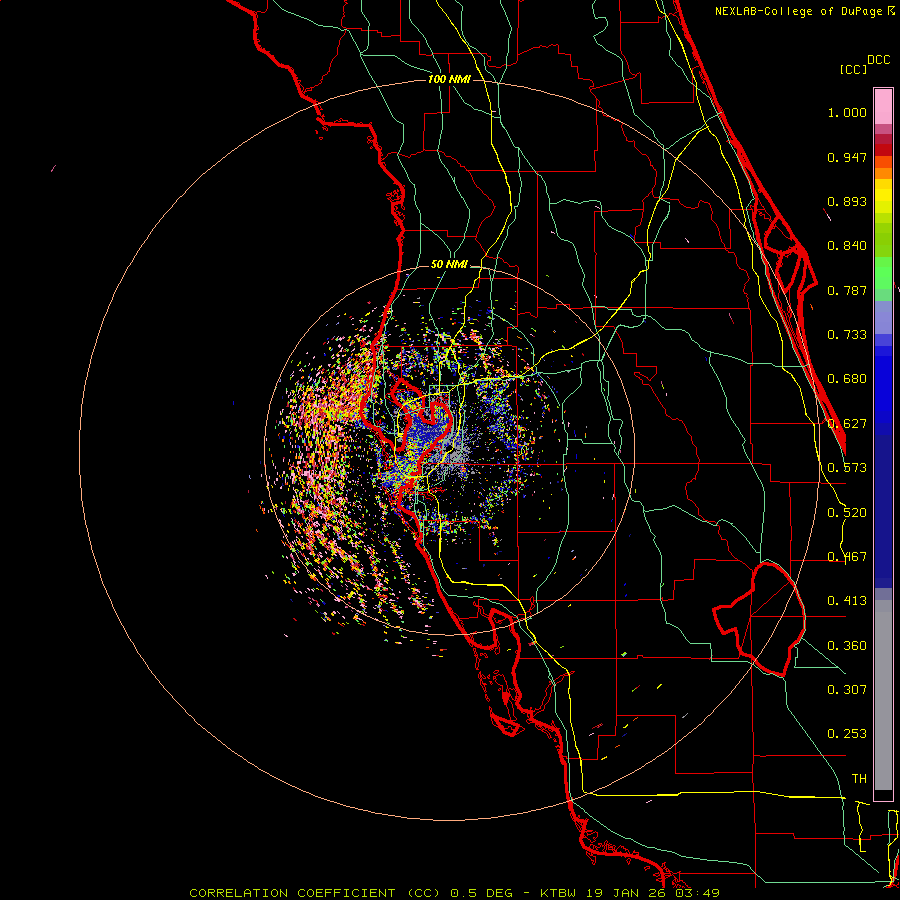The image size is (900, 900).
Task: Pick the gray swatch beside 0.307
Action: [x=883, y=695]
